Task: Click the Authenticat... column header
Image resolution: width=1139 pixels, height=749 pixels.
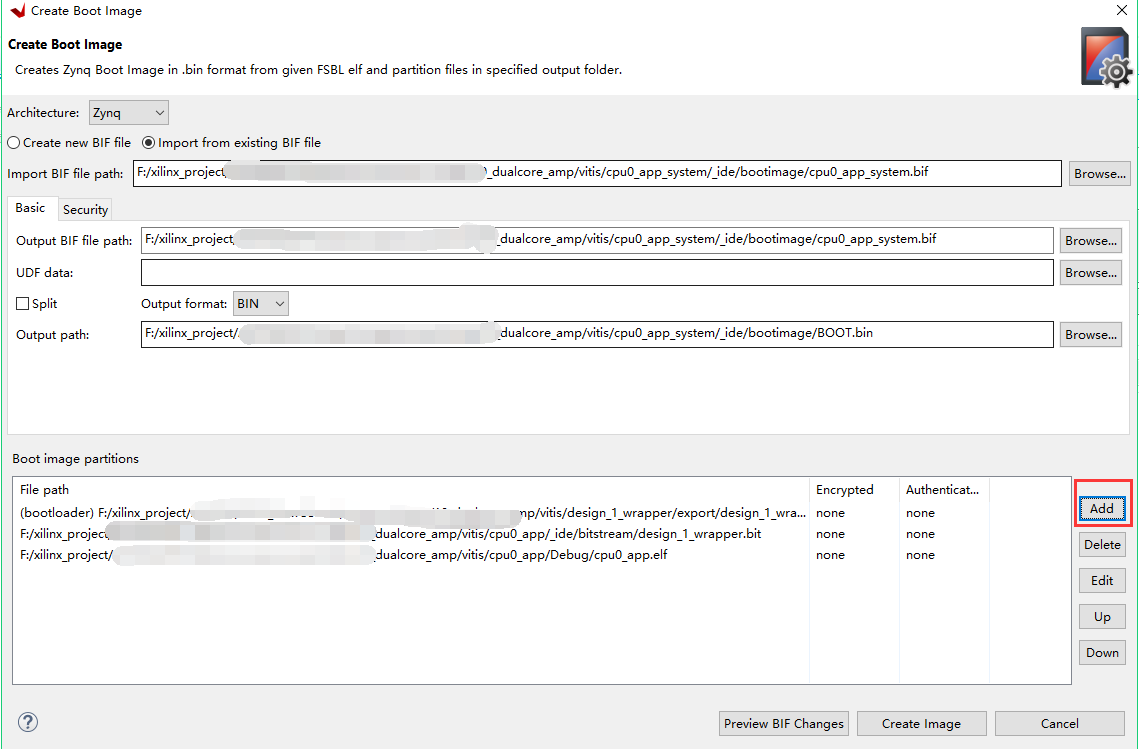Action: 944,490
